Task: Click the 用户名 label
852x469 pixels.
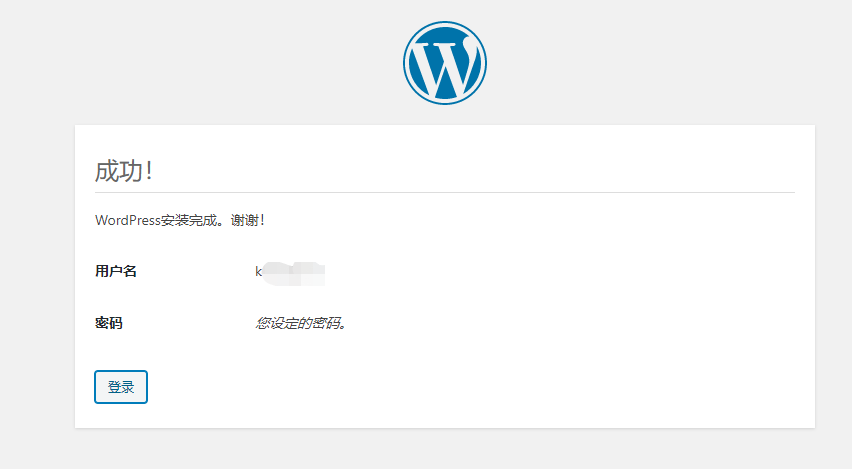Action: point(116,271)
